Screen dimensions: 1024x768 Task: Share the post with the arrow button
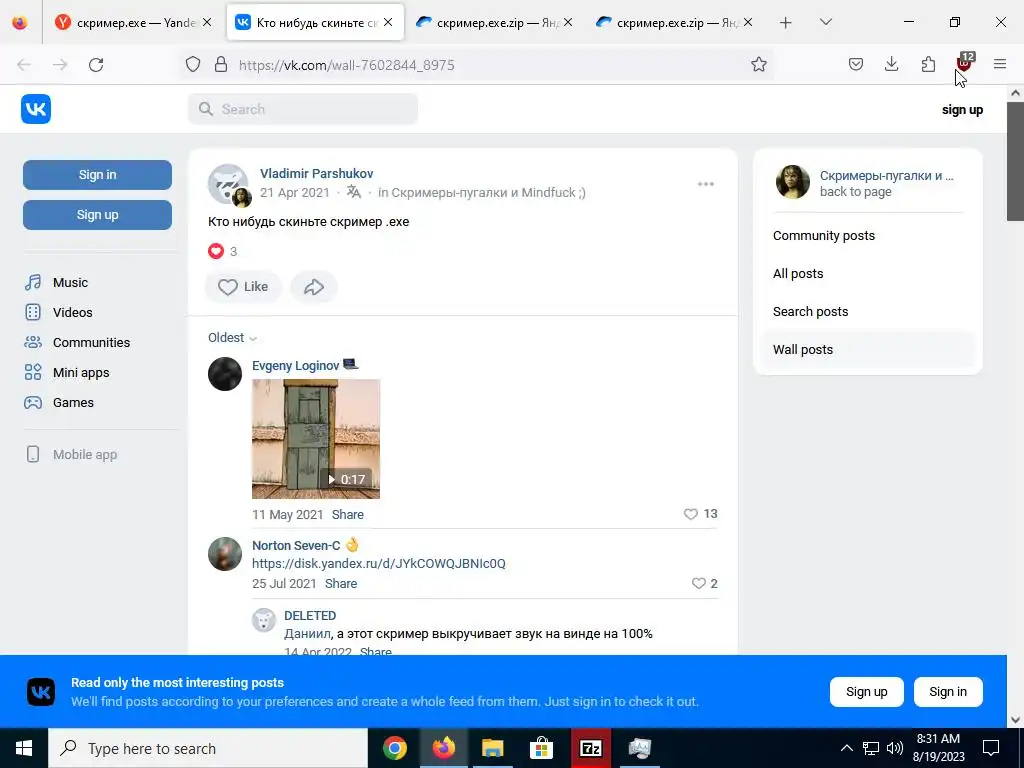[x=314, y=287]
